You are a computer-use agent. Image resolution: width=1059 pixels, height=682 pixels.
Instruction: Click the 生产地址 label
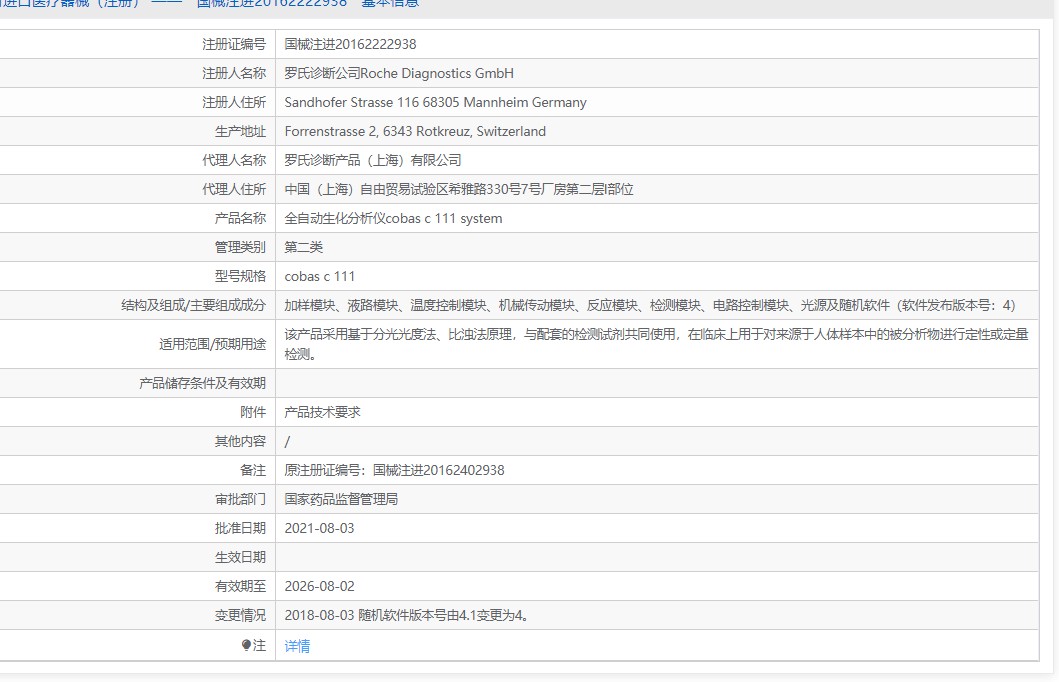point(240,131)
